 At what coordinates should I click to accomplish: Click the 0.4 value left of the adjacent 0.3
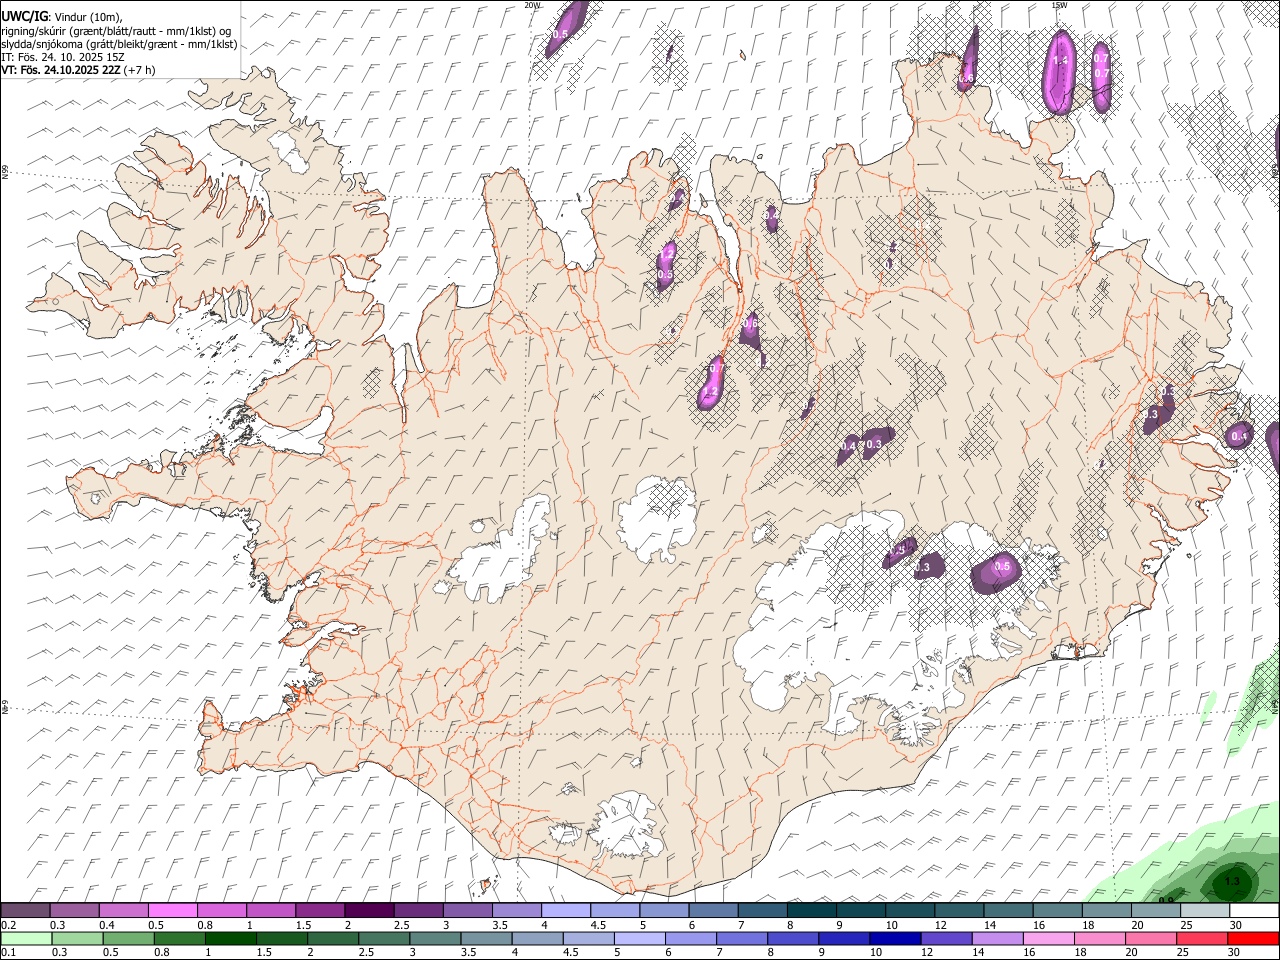849,445
